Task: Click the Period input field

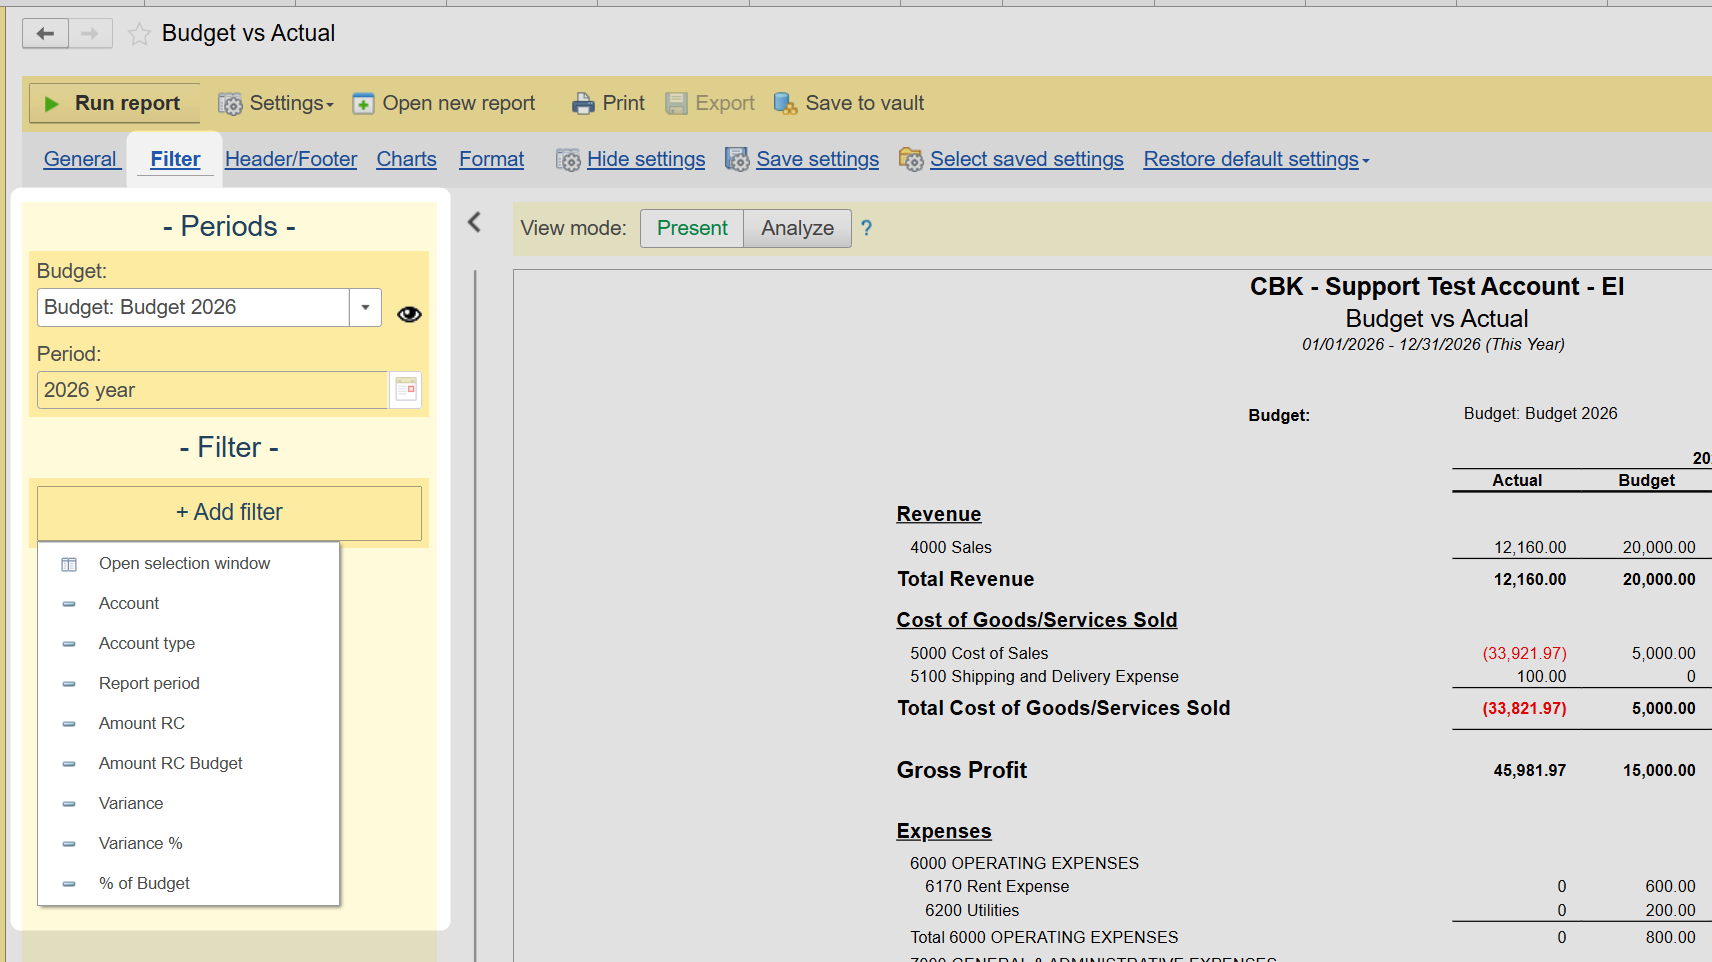Action: tap(212, 390)
